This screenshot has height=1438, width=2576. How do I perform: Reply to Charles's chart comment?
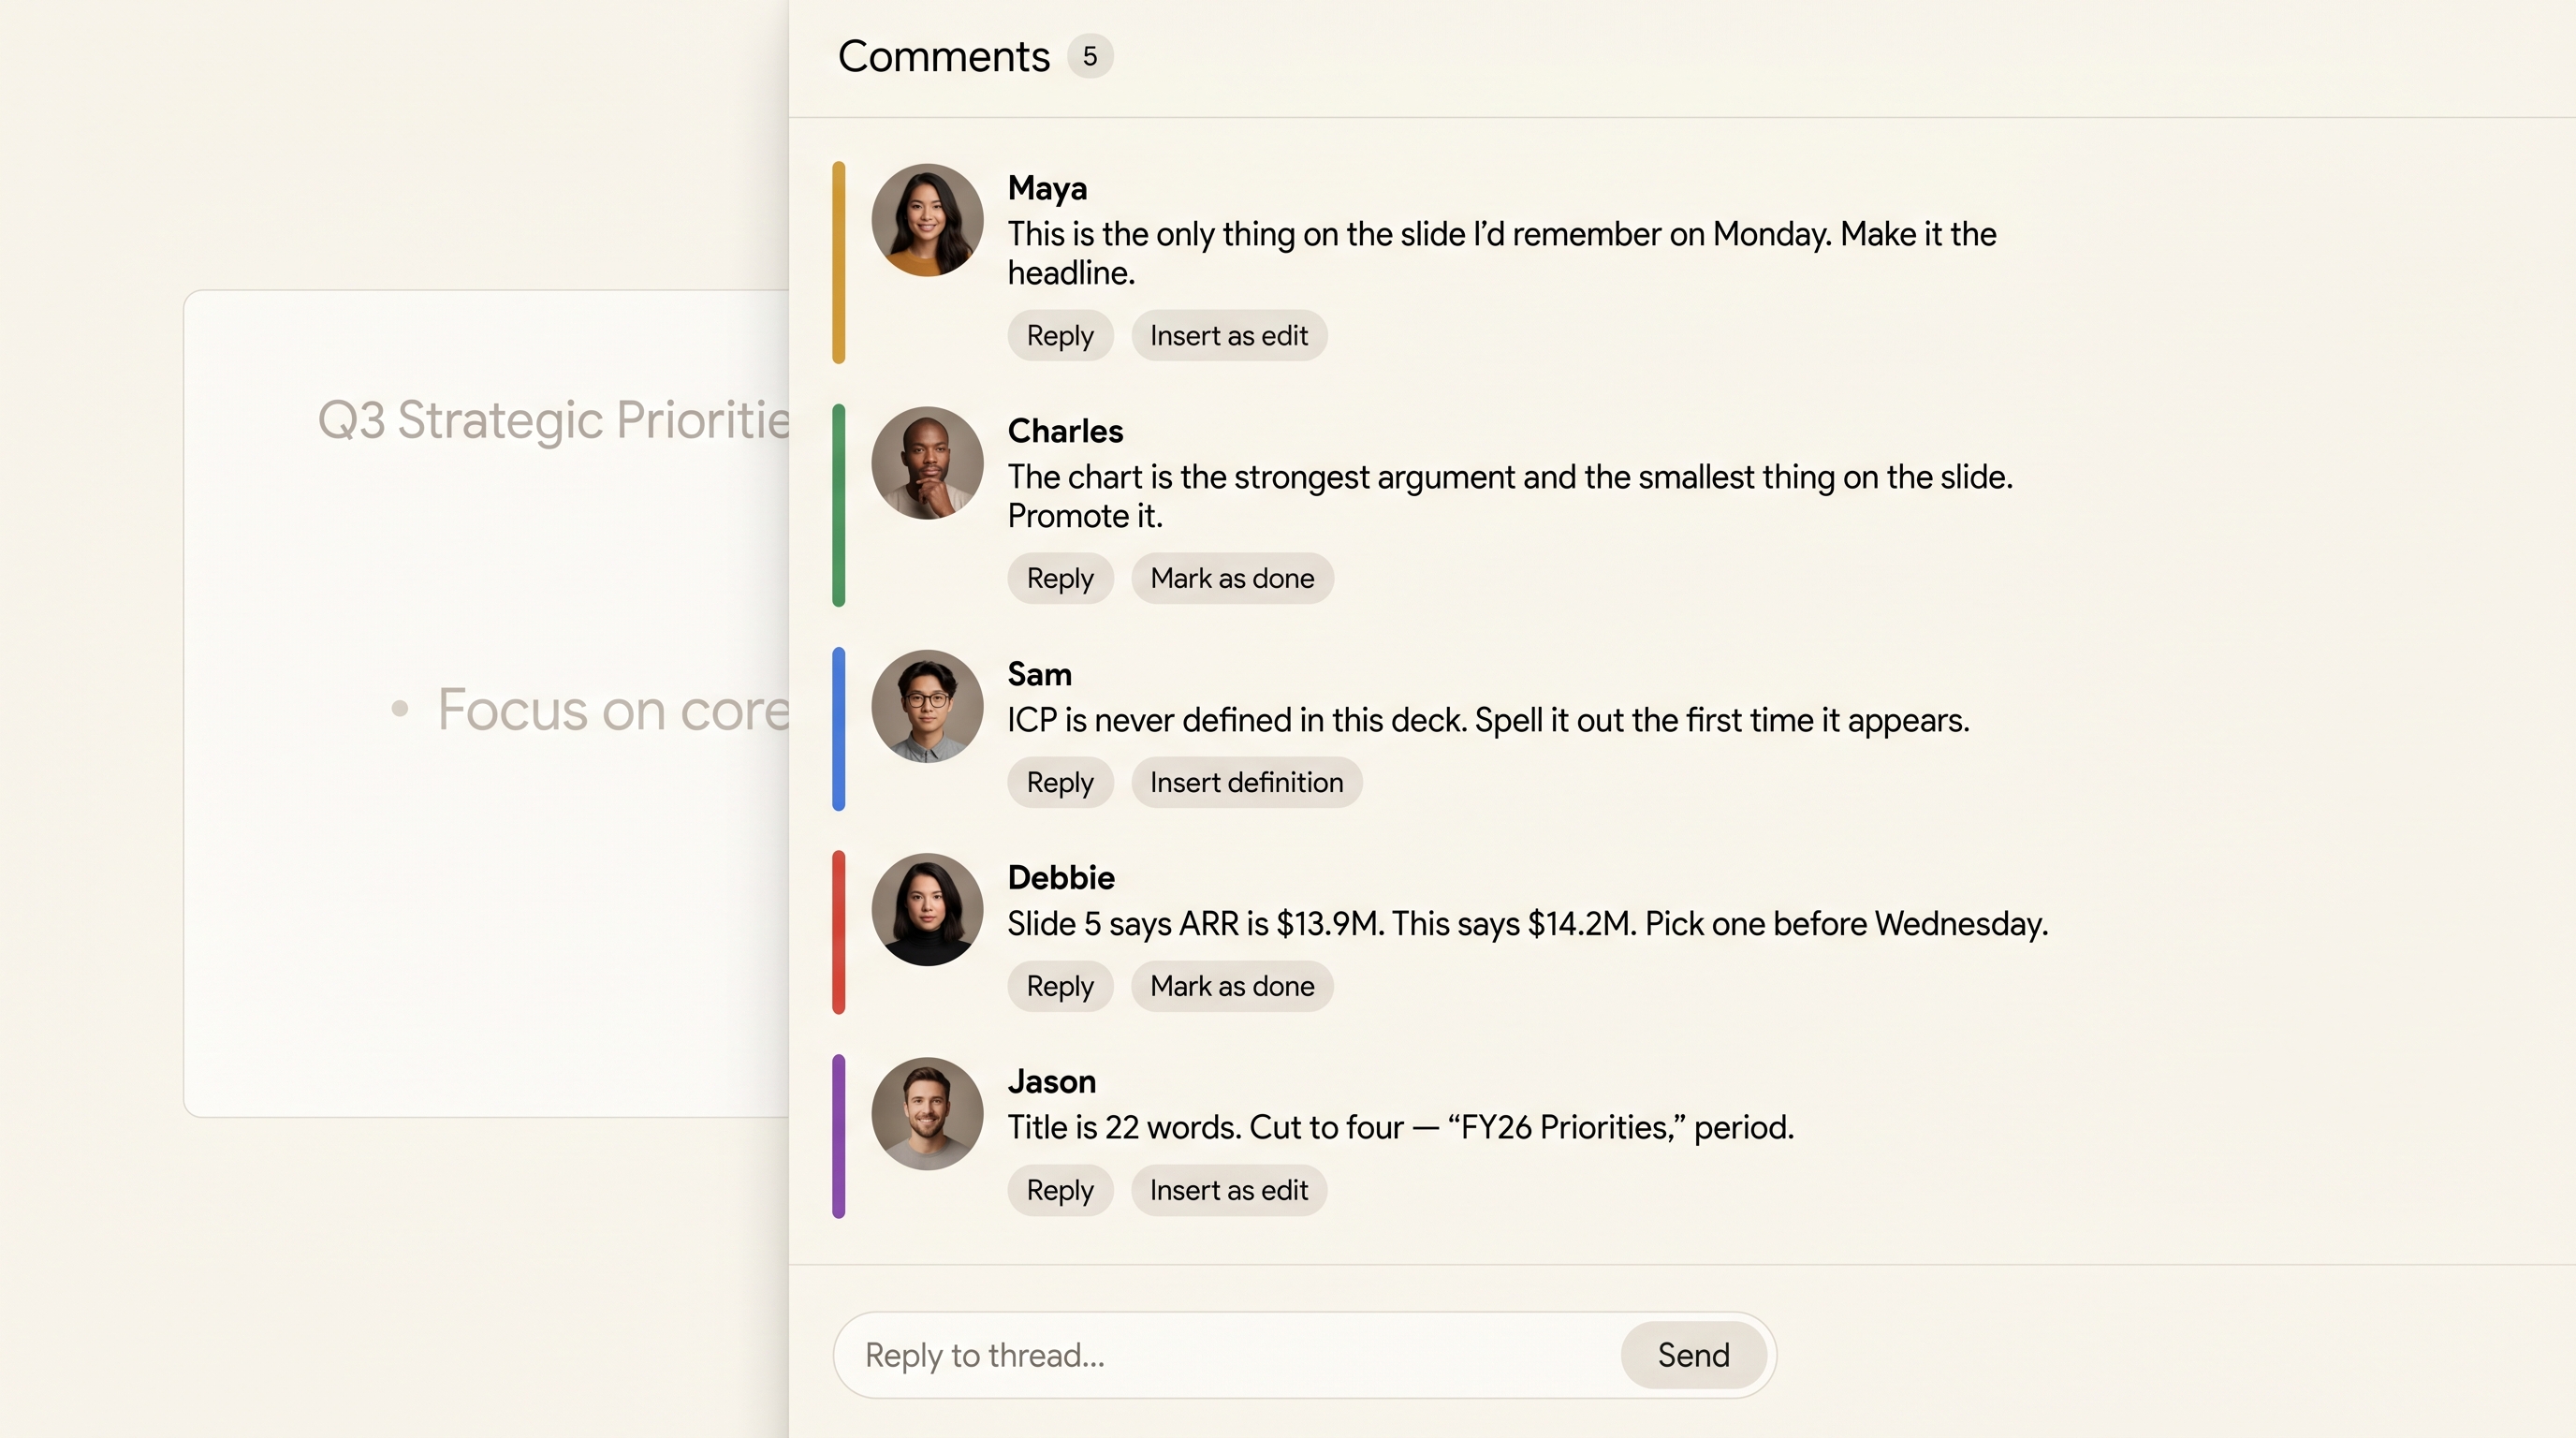pyautogui.click(x=1060, y=579)
